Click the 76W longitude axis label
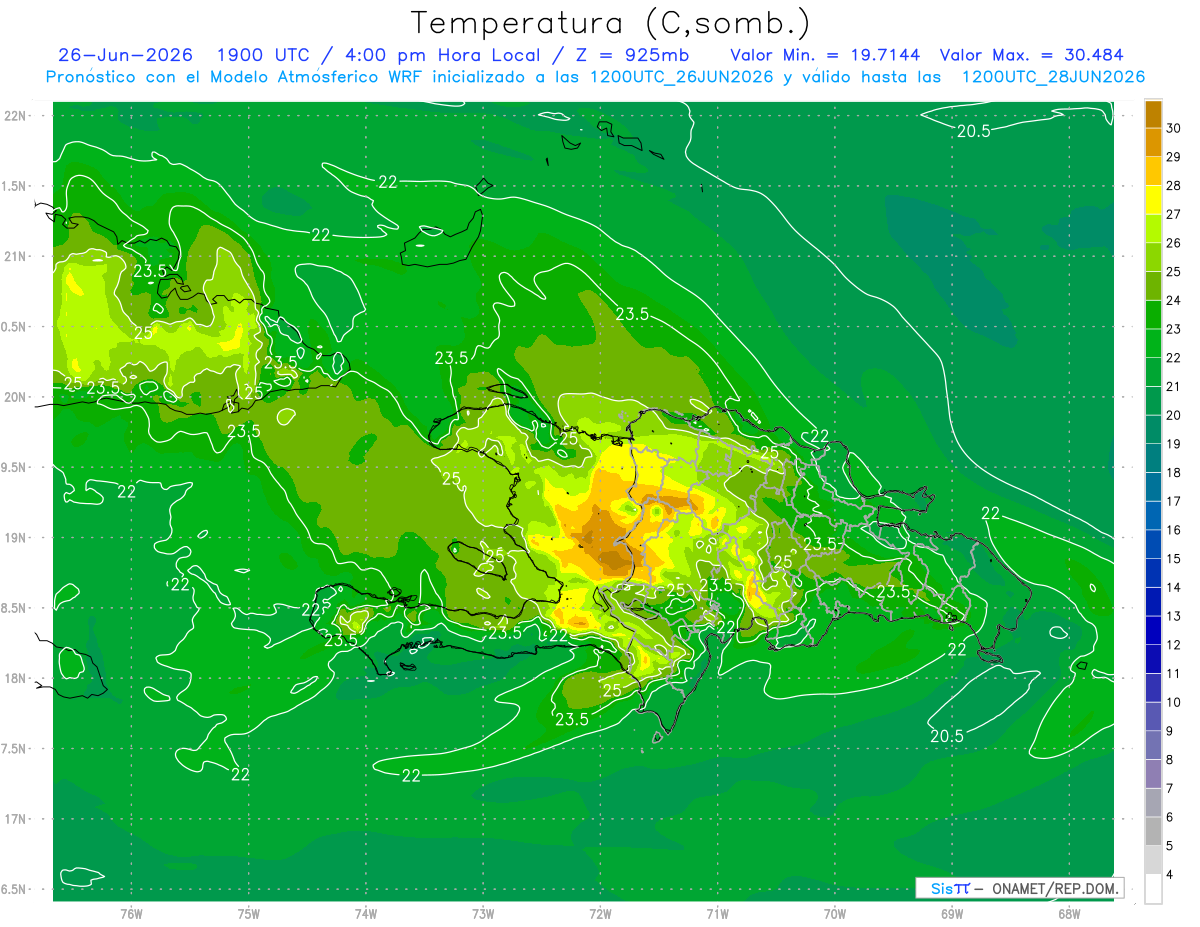 [x=131, y=914]
